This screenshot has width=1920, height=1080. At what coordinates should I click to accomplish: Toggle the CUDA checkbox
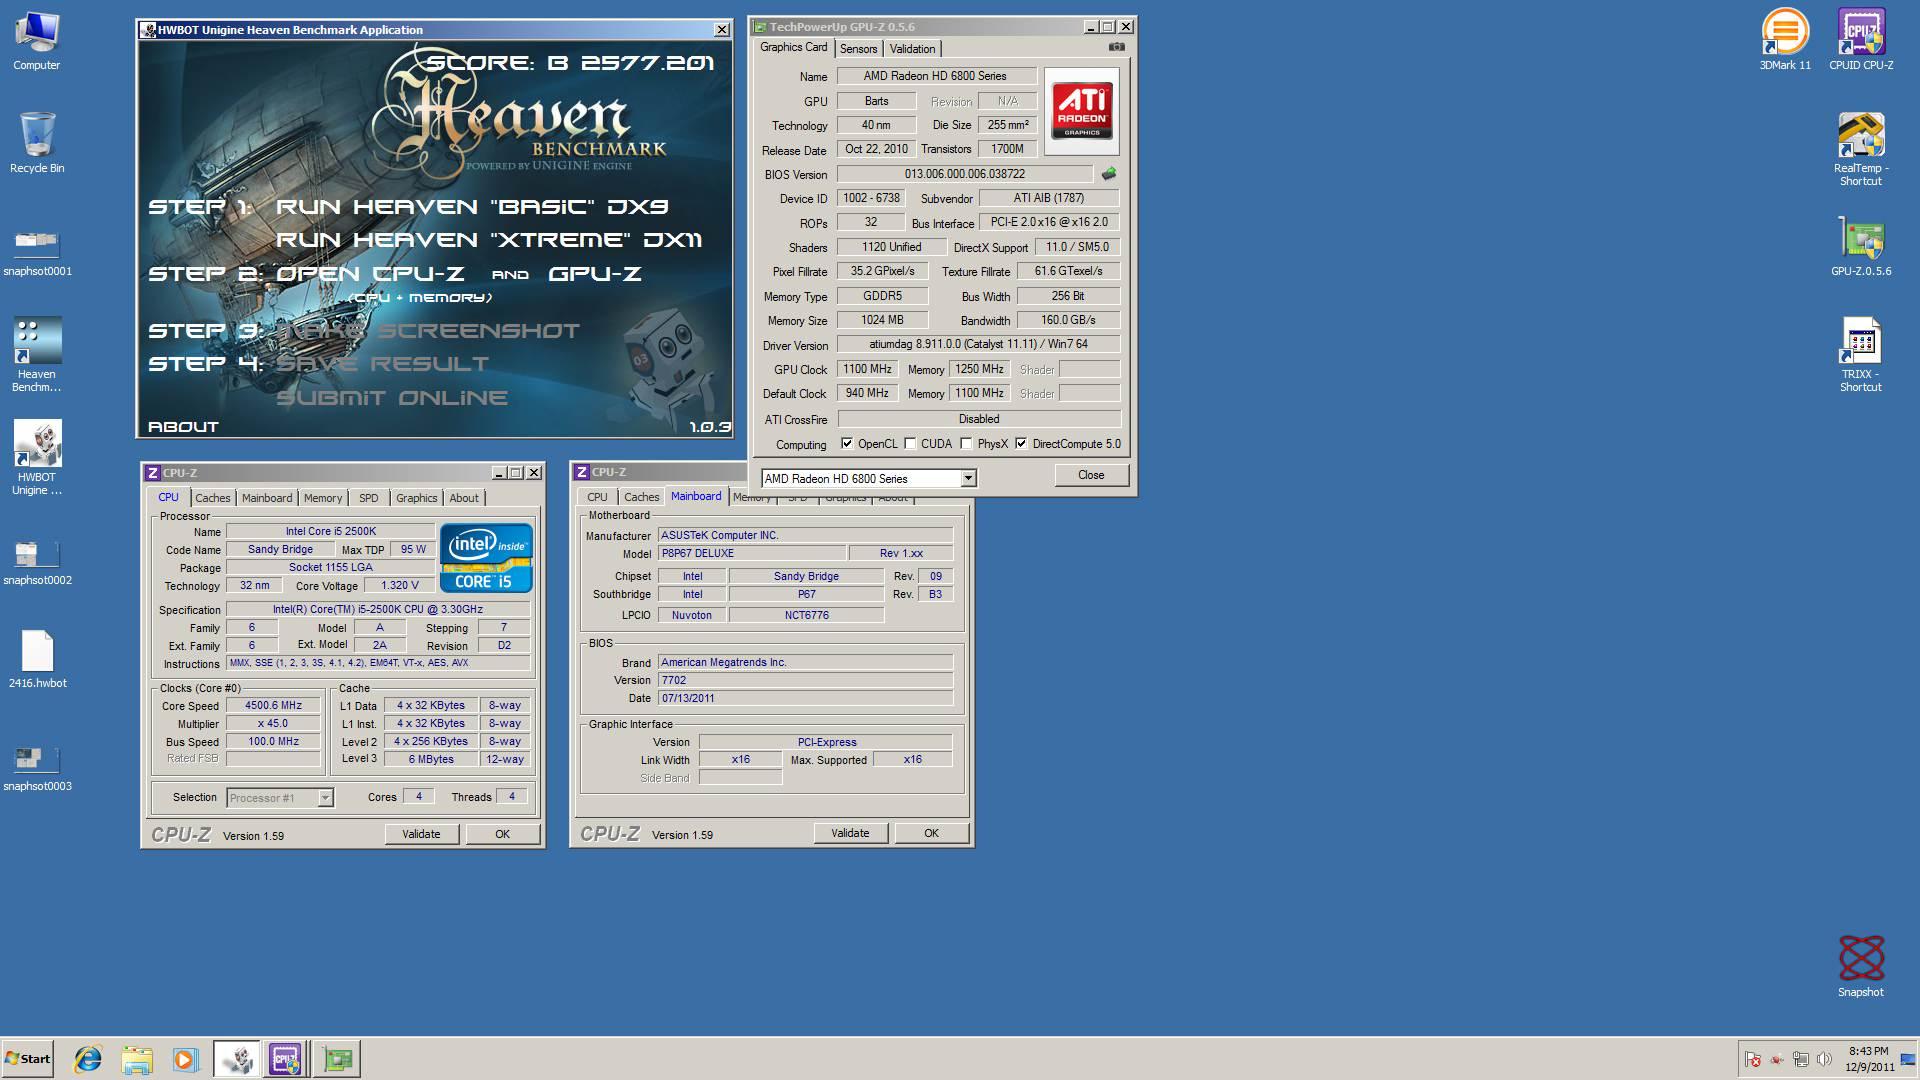click(910, 444)
